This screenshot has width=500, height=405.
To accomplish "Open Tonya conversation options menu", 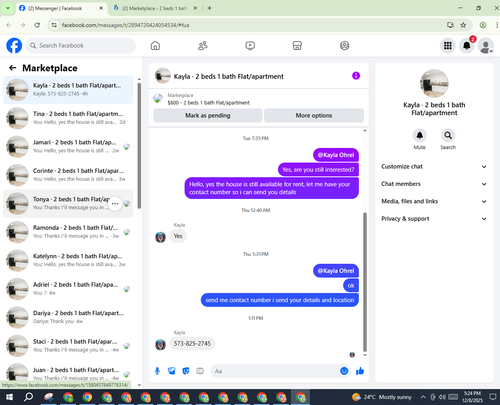I will pos(115,203).
